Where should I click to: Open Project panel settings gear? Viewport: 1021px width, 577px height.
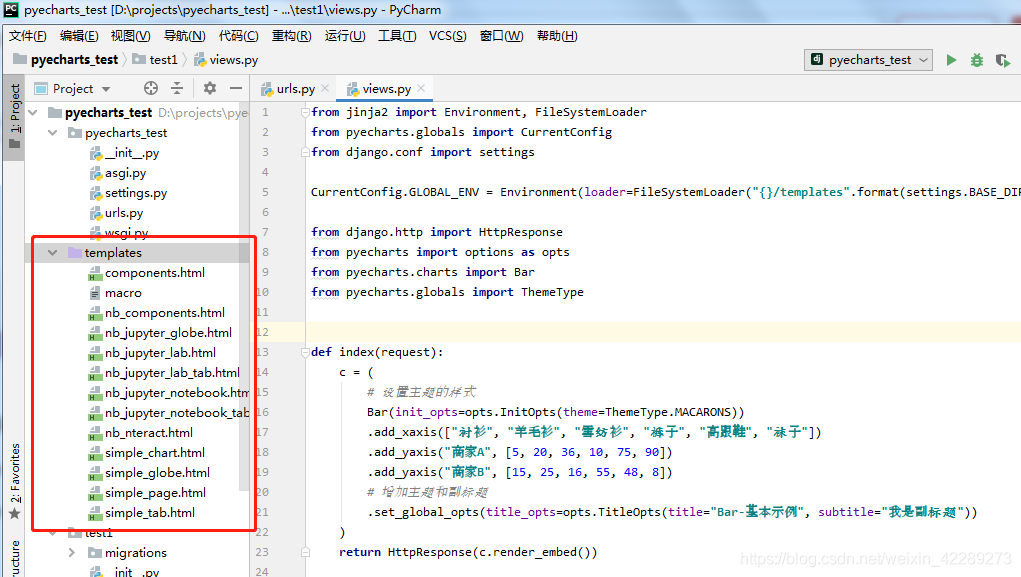(210, 88)
